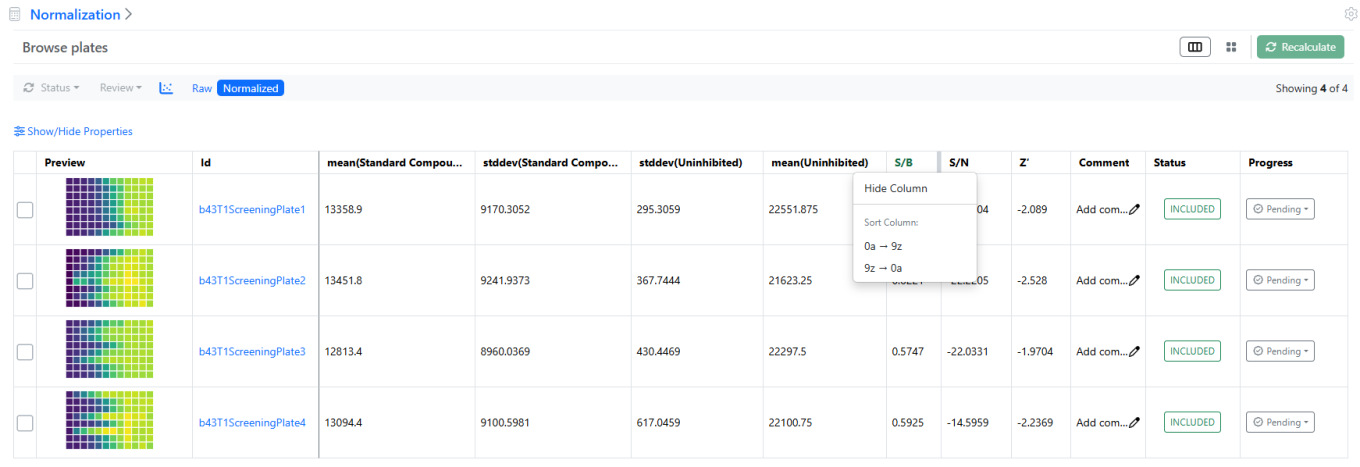
Task: Choose Hide Column in context menu
Action: point(895,188)
